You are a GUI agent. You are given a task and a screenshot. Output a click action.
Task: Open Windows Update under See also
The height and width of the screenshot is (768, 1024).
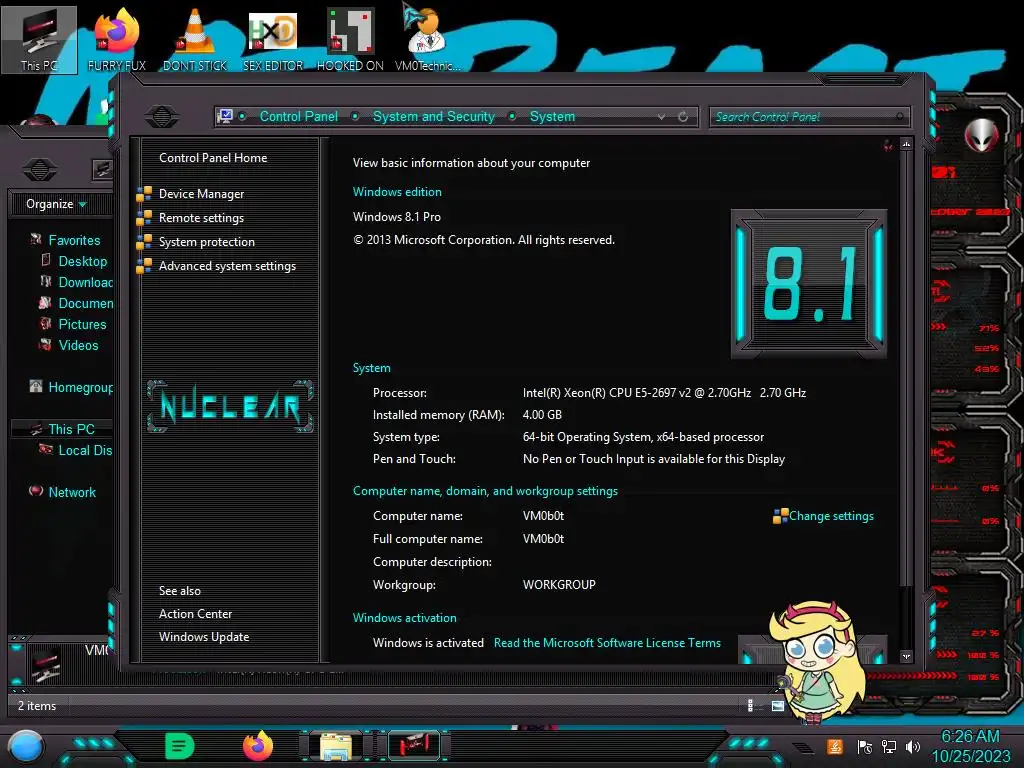[x=204, y=637]
